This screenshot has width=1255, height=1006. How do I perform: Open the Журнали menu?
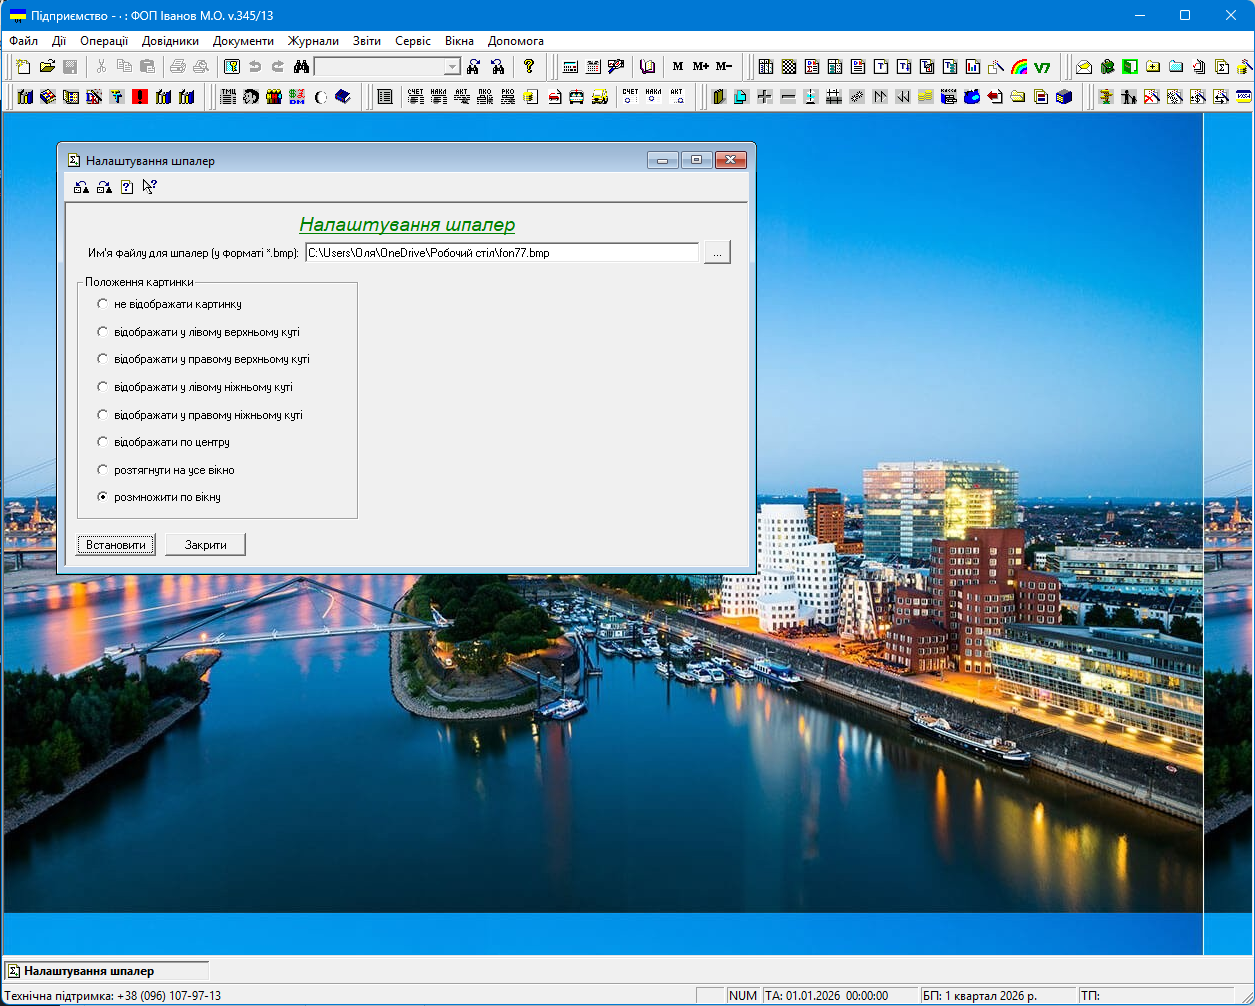point(313,41)
